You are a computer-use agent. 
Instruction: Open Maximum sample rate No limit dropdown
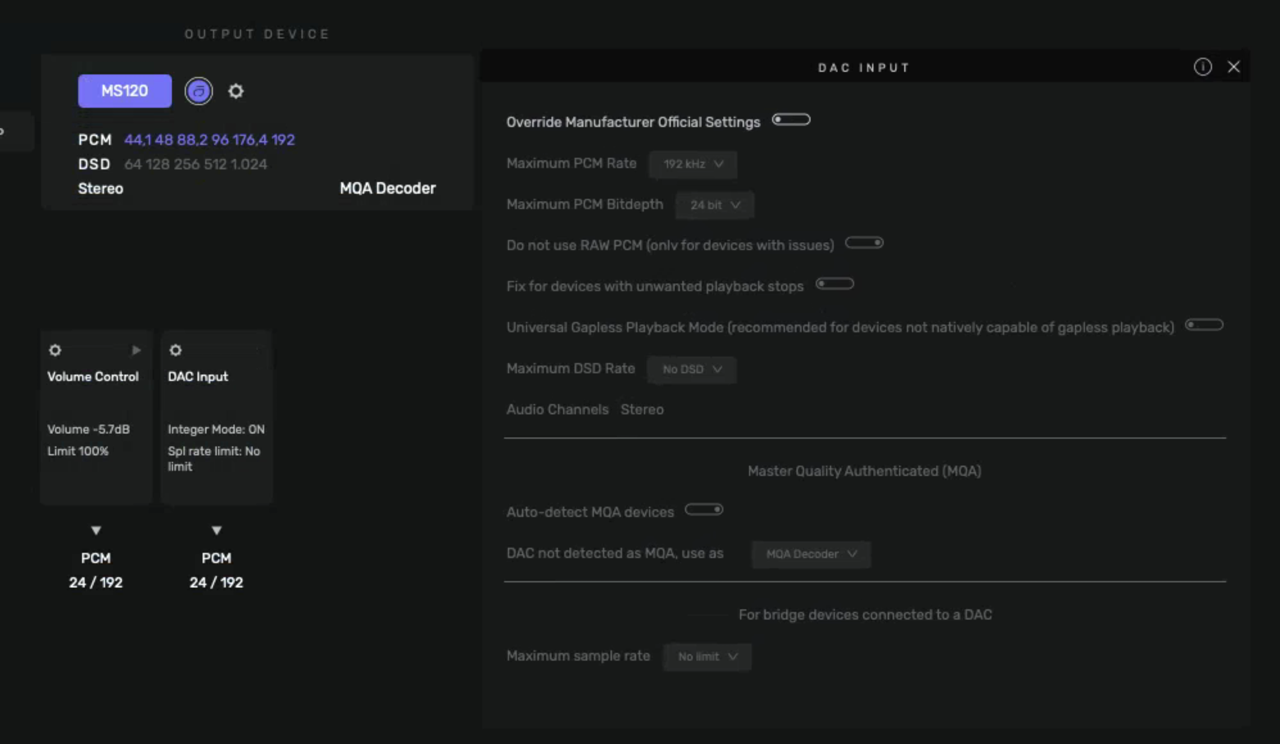pos(707,657)
